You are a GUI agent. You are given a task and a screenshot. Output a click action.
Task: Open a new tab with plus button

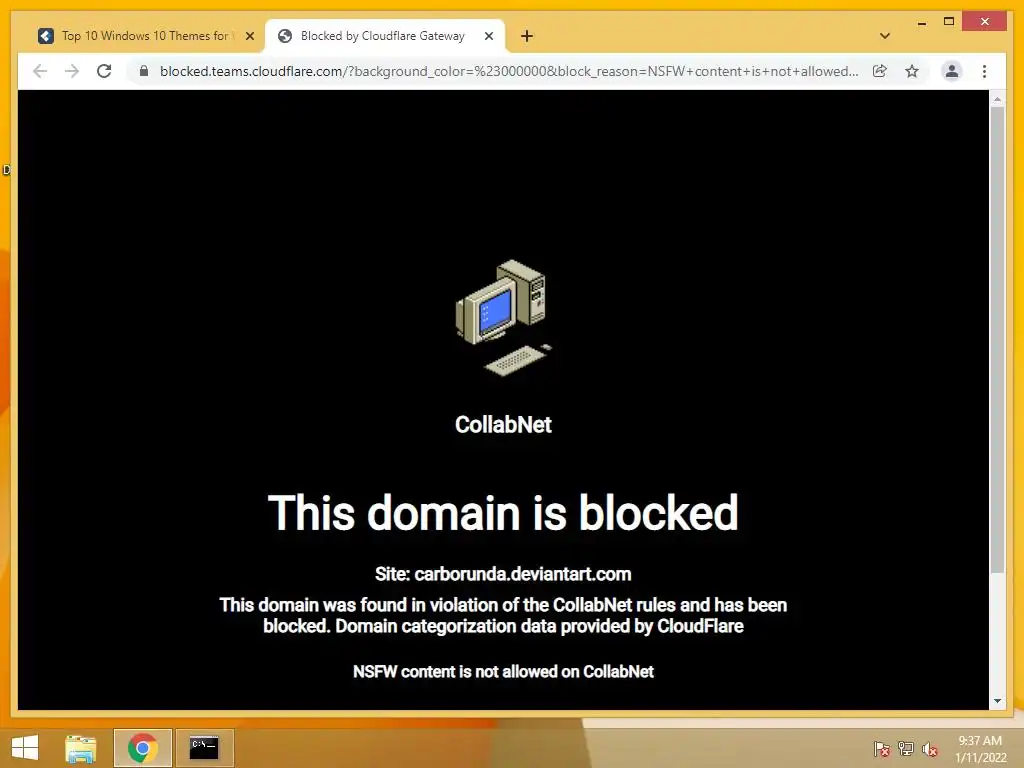(x=527, y=36)
